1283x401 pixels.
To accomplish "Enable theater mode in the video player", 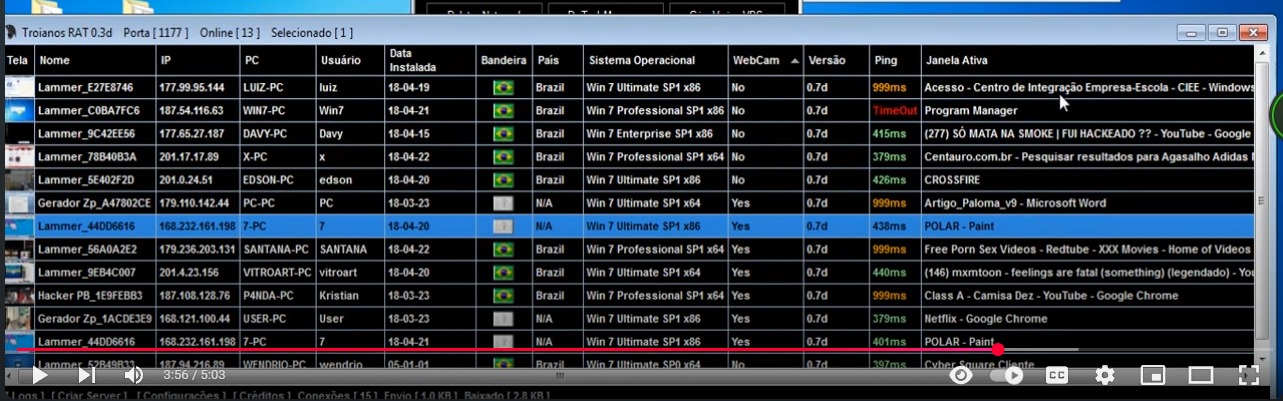I will coord(1200,376).
